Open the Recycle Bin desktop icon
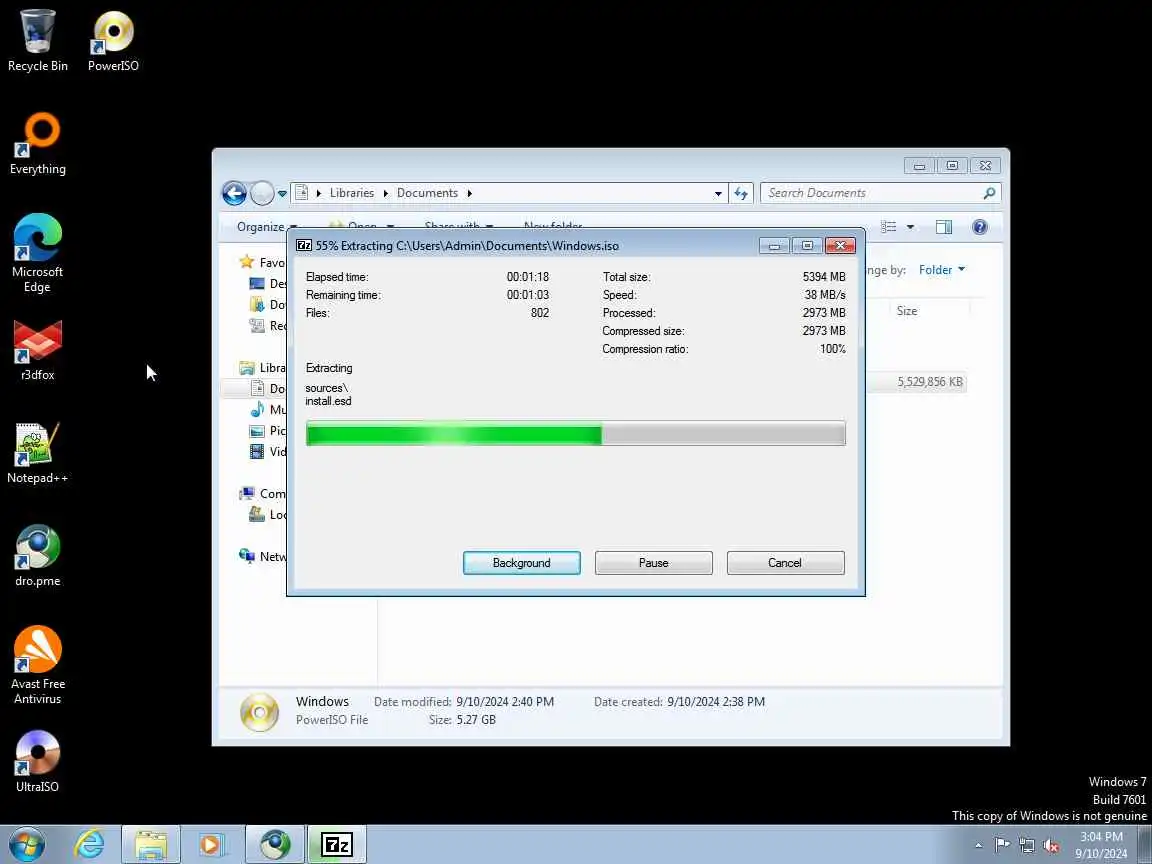 [37, 40]
